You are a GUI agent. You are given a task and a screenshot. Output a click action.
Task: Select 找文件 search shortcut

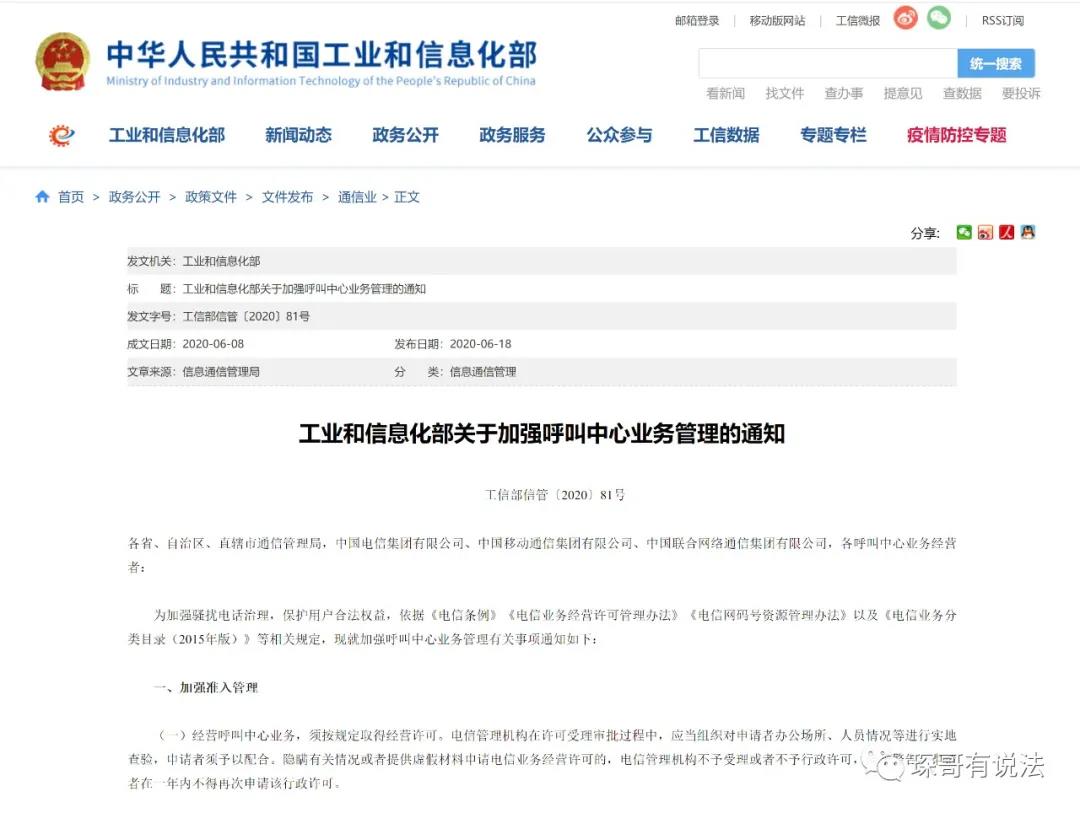(785, 93)
